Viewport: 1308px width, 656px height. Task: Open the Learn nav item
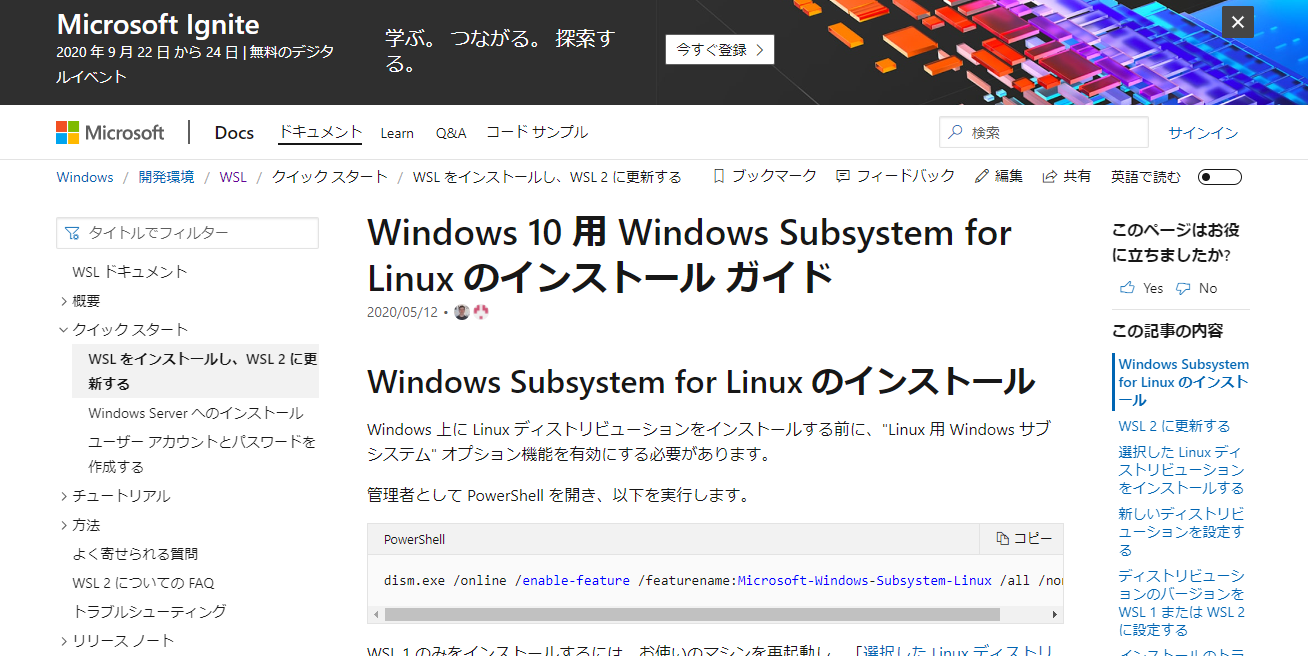pos(397,133)
